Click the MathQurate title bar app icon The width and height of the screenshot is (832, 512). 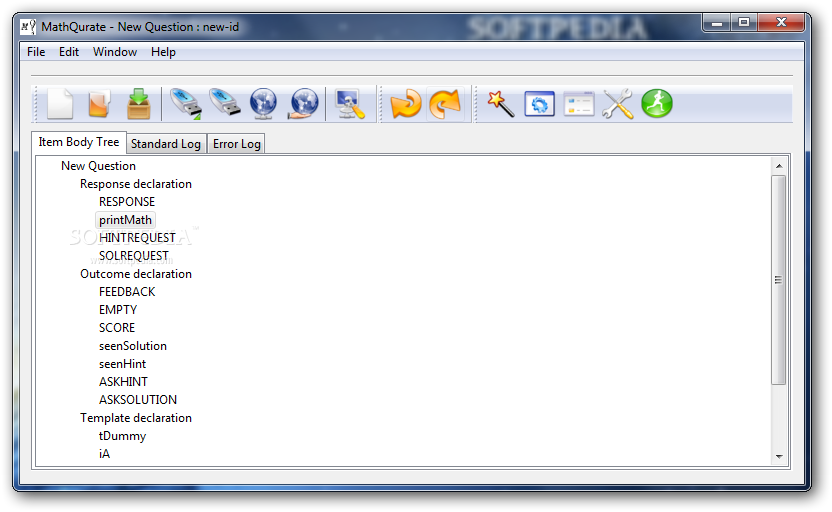click(x=28, y=27)
